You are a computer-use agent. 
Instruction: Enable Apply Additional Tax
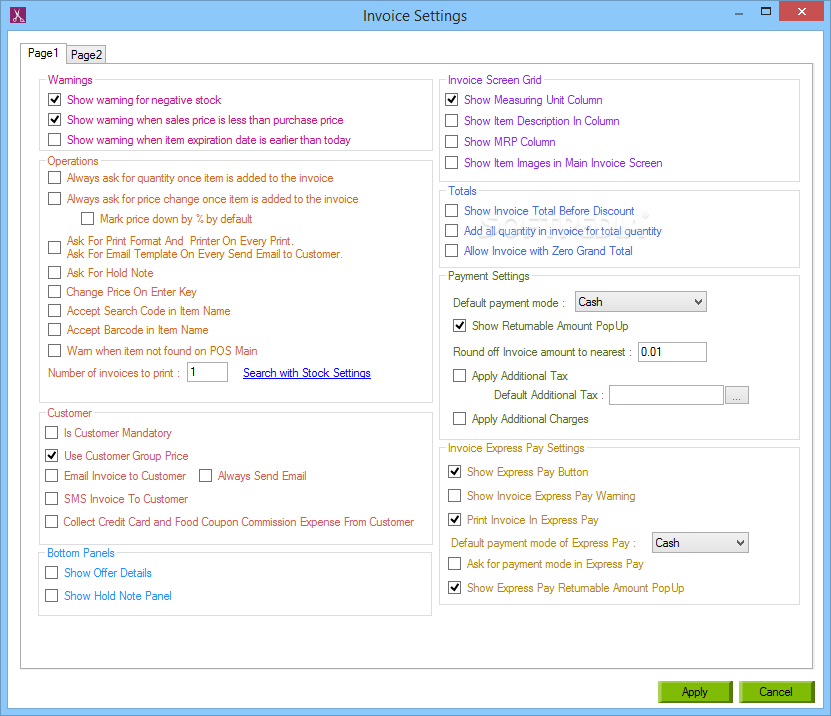point(460,376)
